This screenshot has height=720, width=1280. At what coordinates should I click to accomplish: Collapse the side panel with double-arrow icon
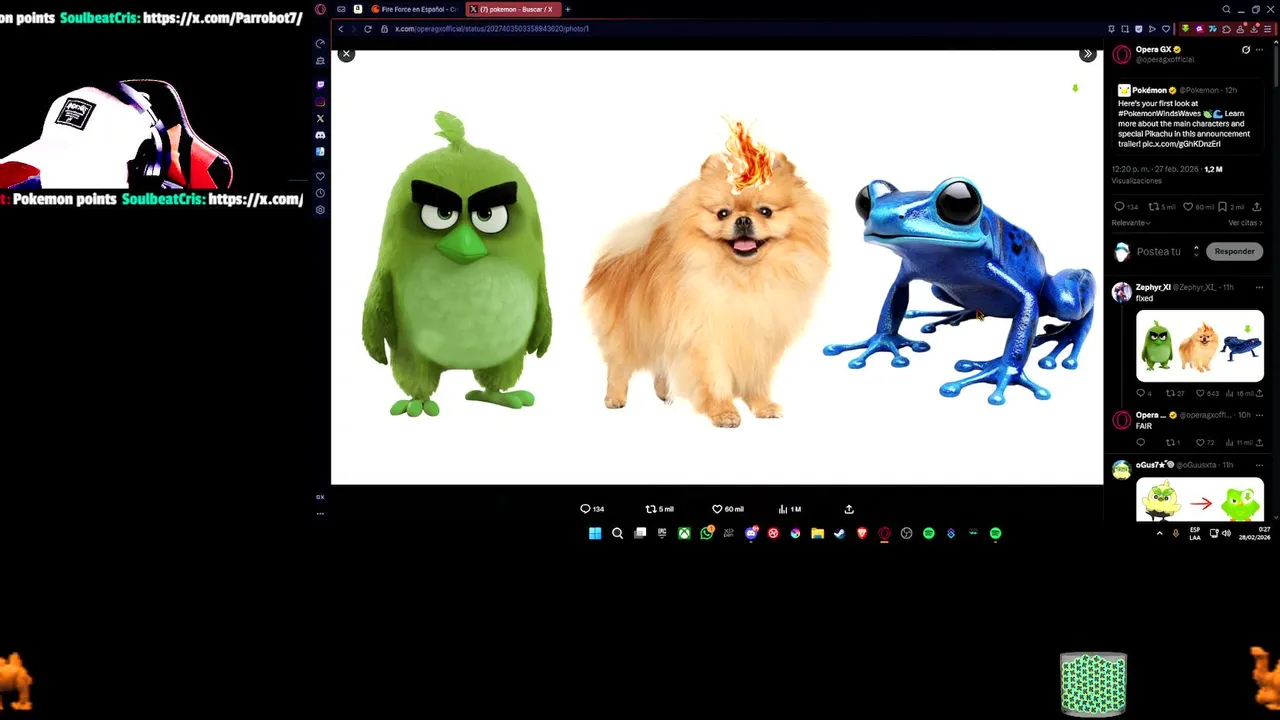pyautogui.click(x=1088, y=54)
